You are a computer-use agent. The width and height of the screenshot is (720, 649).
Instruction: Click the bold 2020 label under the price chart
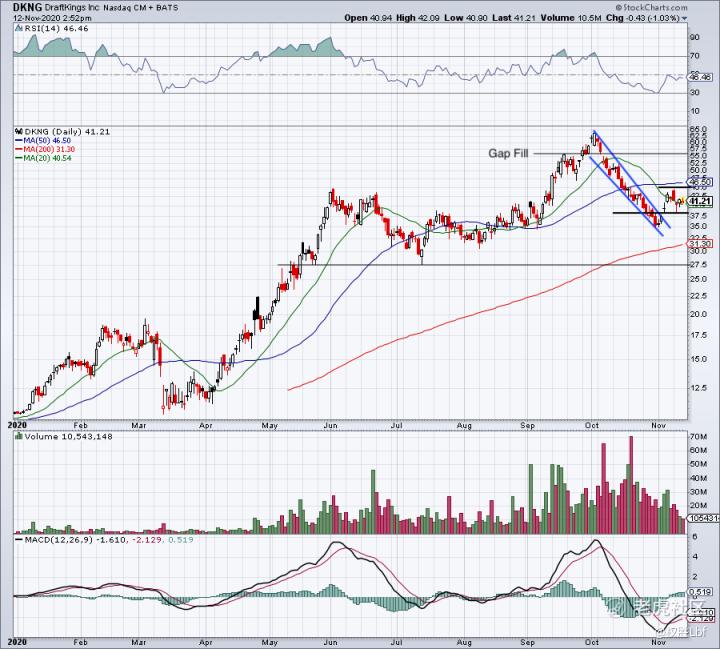click(17, 425)
